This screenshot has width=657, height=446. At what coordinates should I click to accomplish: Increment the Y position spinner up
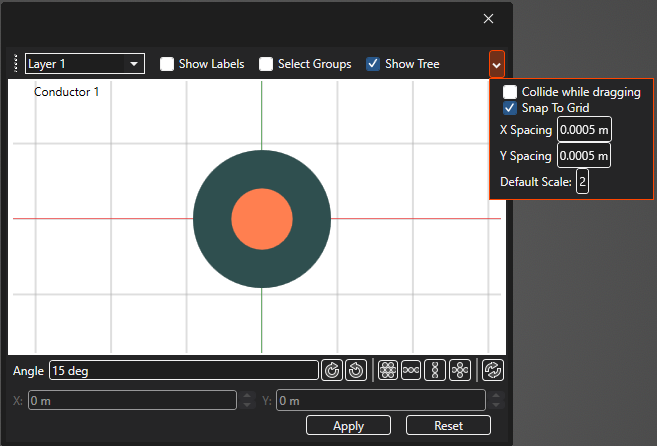click(496, 395)
